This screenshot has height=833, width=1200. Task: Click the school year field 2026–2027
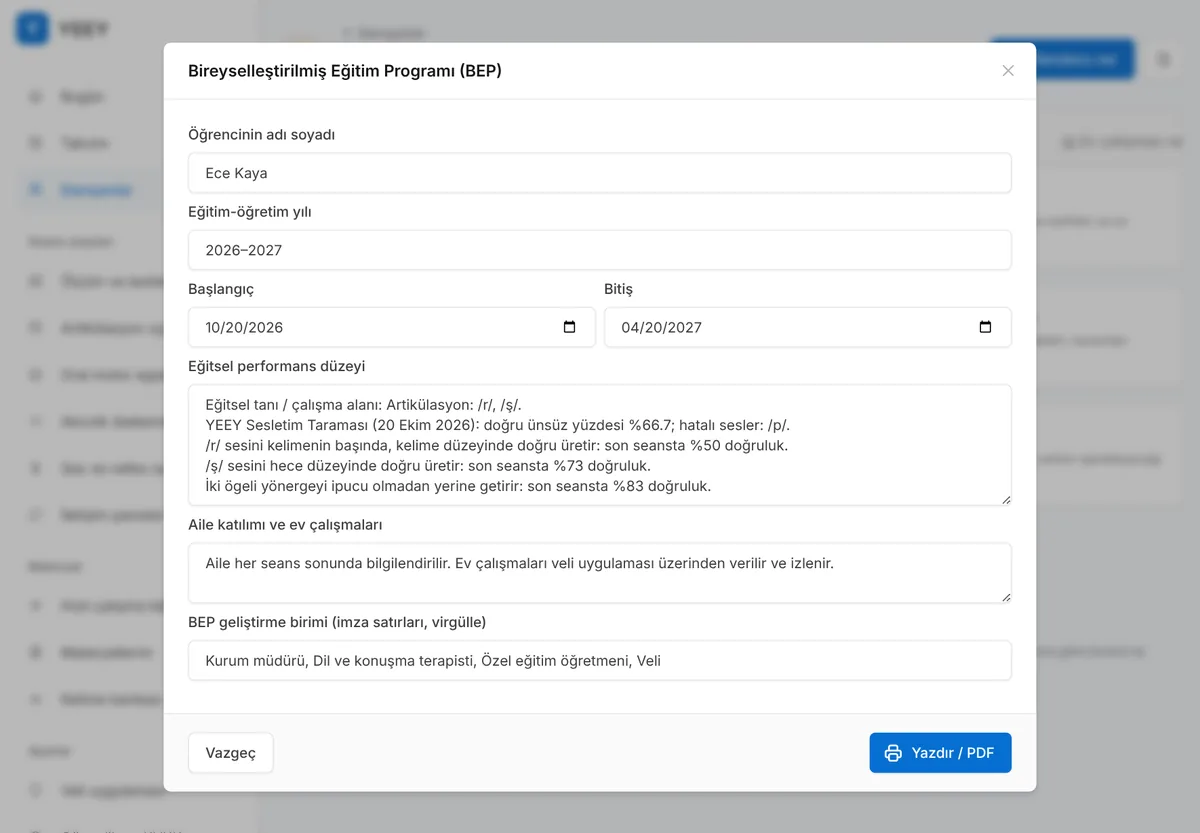click(600, 250)
